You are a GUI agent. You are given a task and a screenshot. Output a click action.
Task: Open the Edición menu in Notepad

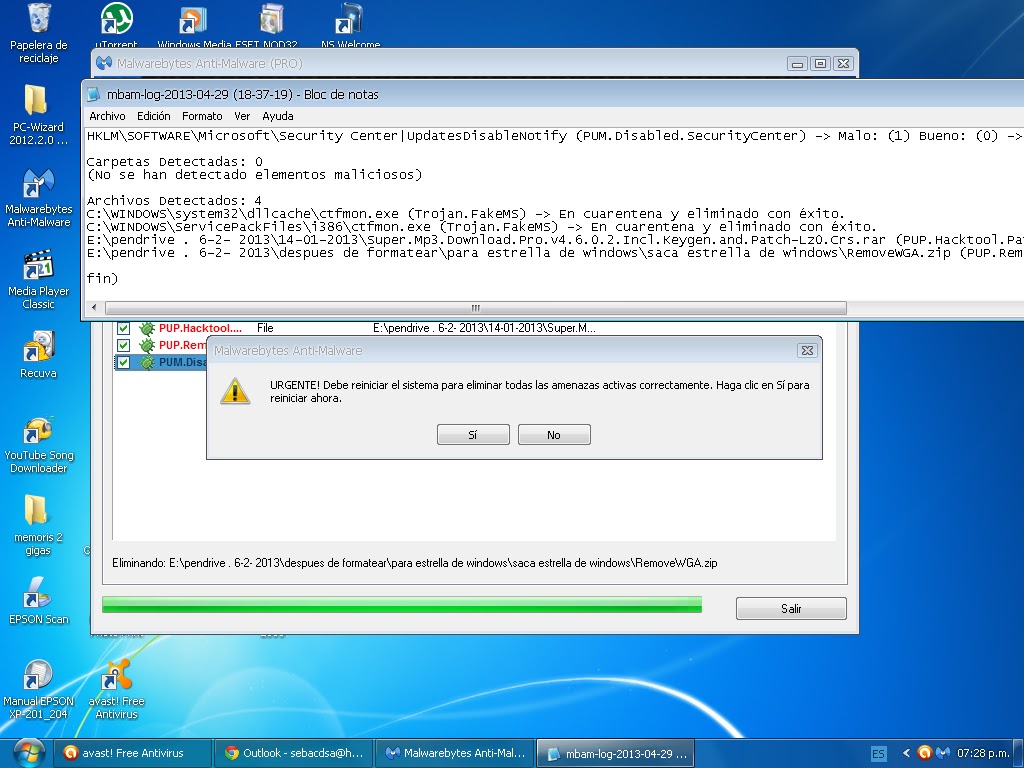coord(153,116)
